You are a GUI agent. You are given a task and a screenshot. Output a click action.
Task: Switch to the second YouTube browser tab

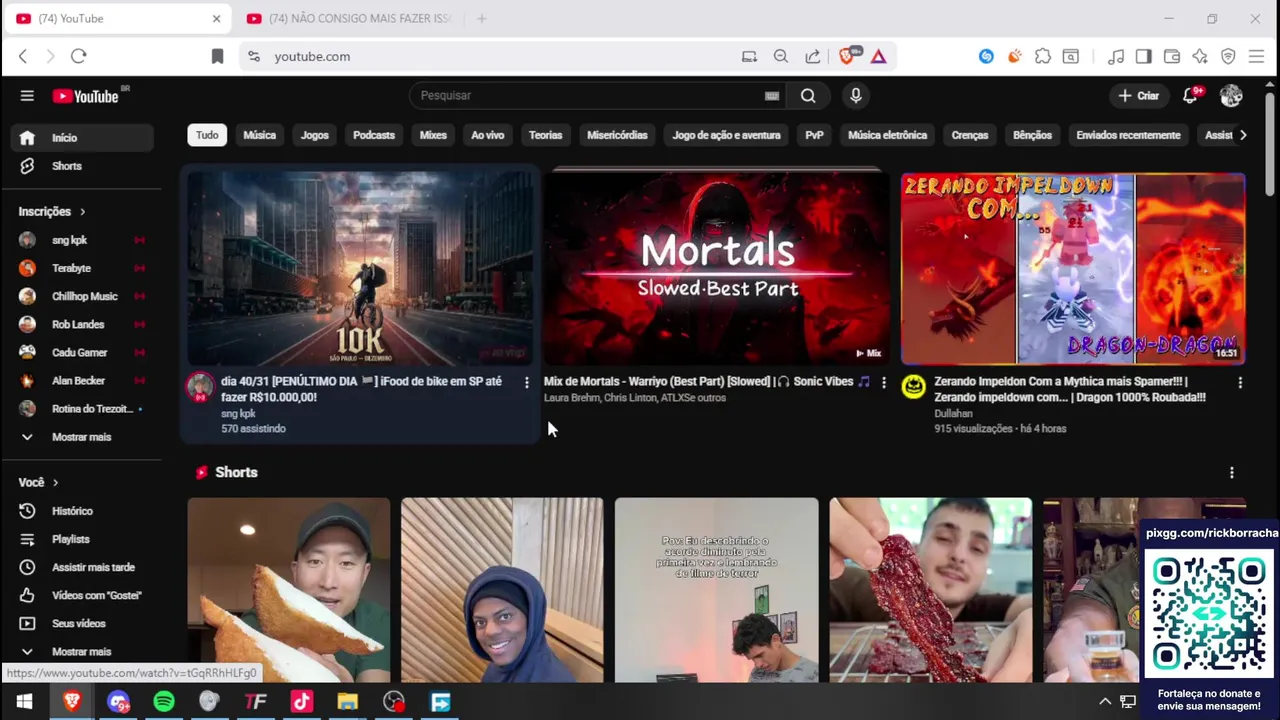[x=352, y=19]
